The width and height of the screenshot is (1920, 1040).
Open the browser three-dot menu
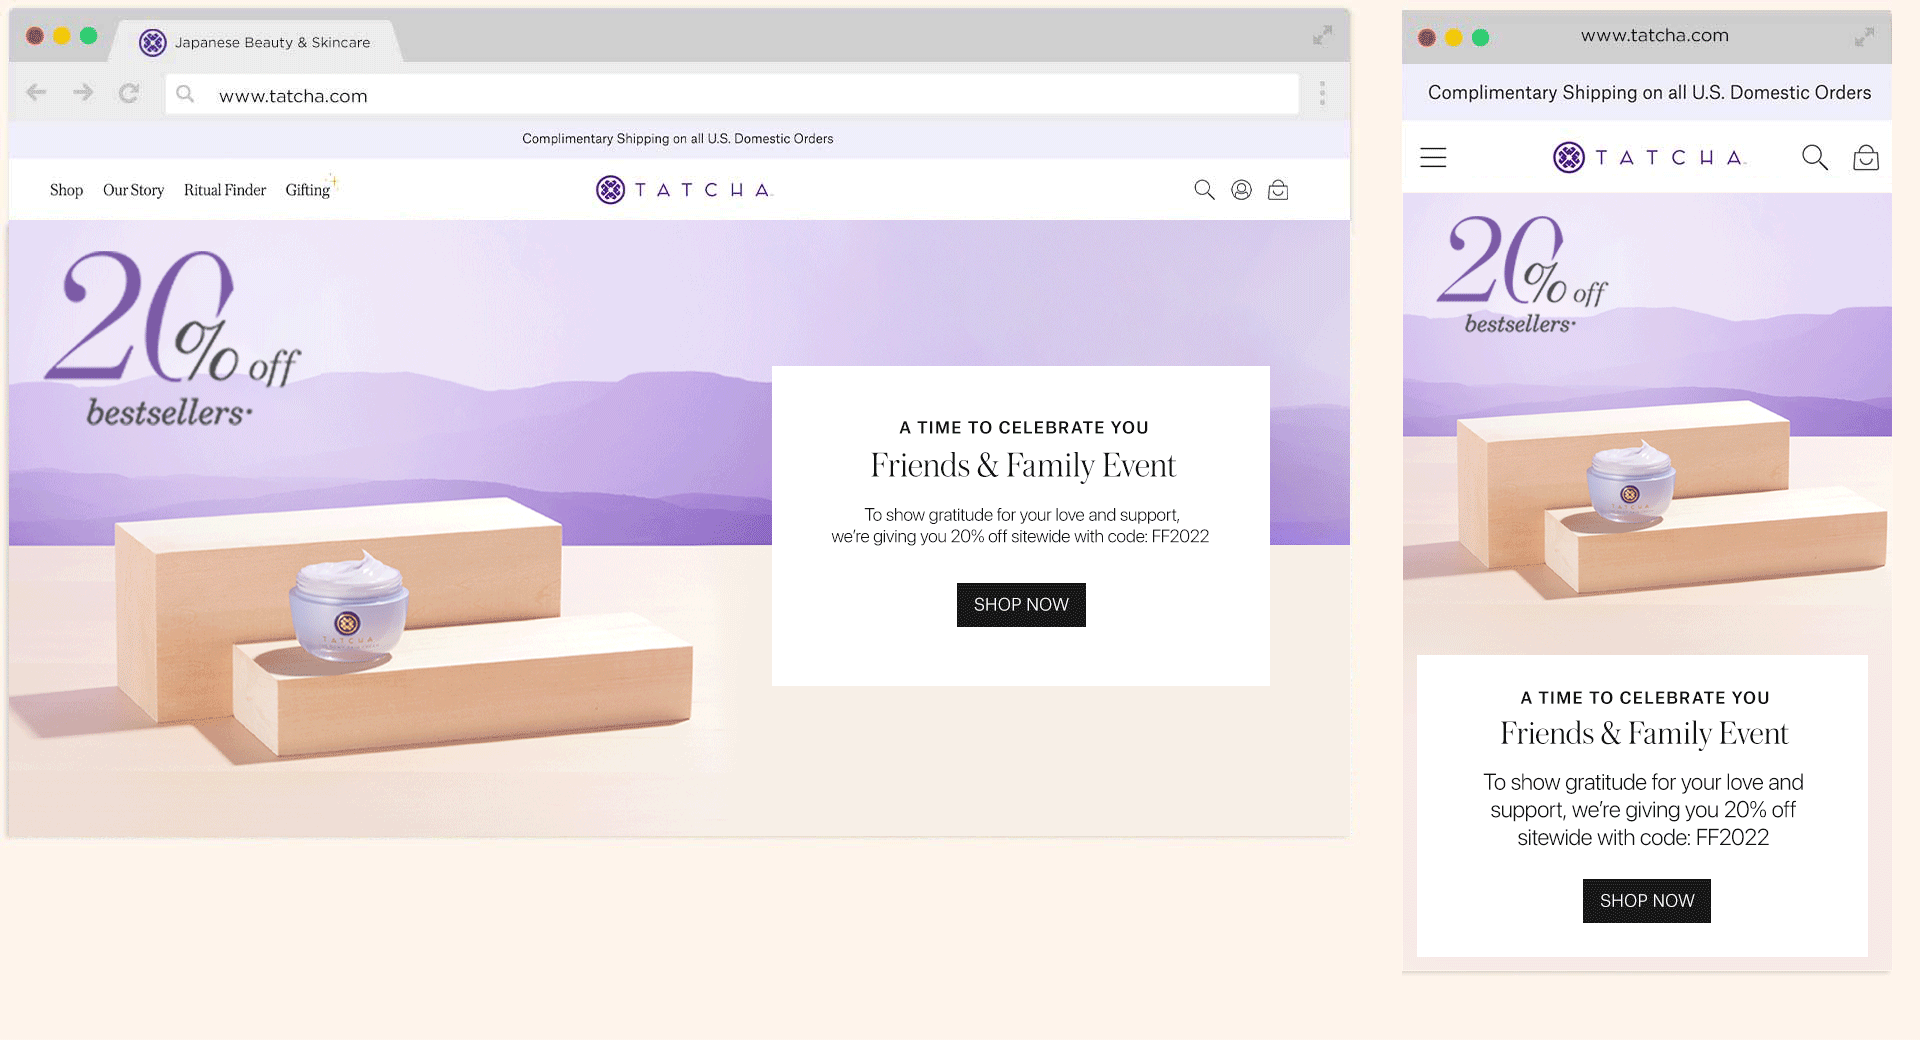pos(1322,93)
